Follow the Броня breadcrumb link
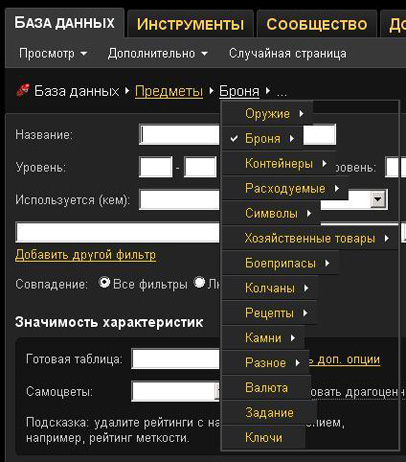Screen dimensions: 406x462 coord(239,91)
